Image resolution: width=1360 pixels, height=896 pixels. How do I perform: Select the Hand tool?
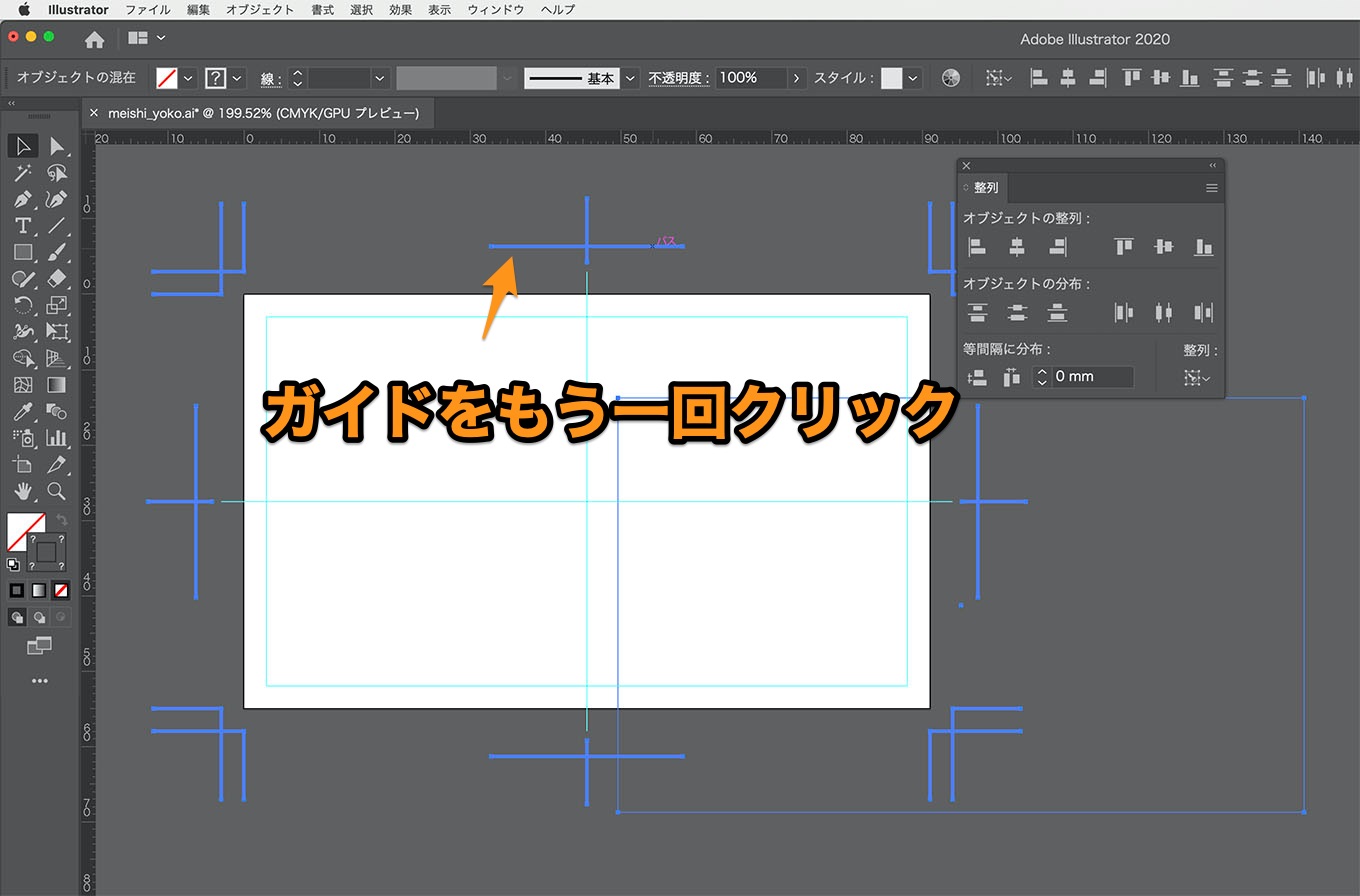tap(23, 491)
